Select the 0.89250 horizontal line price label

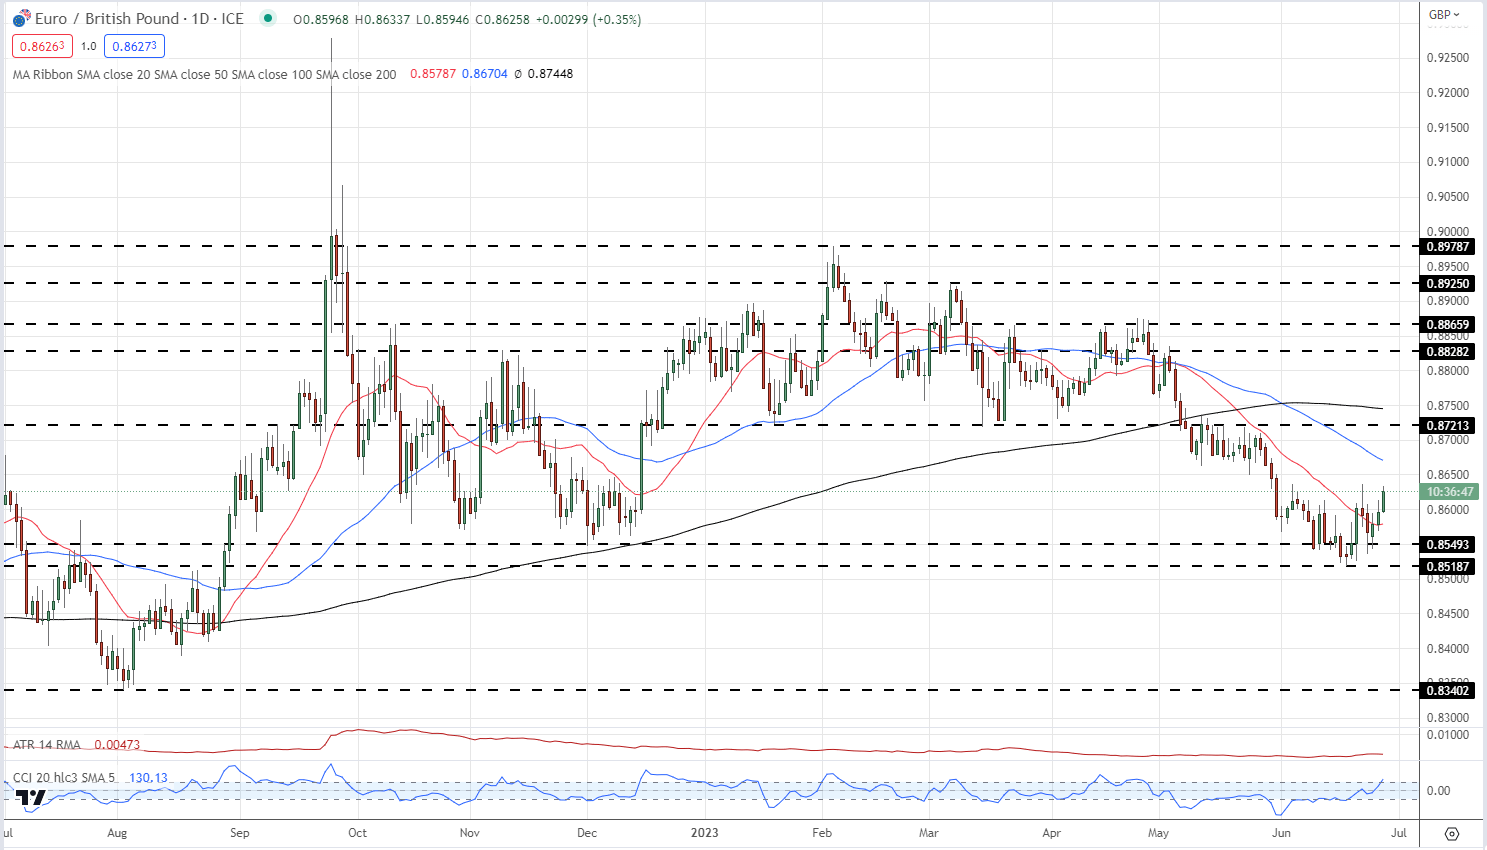(x=1447, y=284)
